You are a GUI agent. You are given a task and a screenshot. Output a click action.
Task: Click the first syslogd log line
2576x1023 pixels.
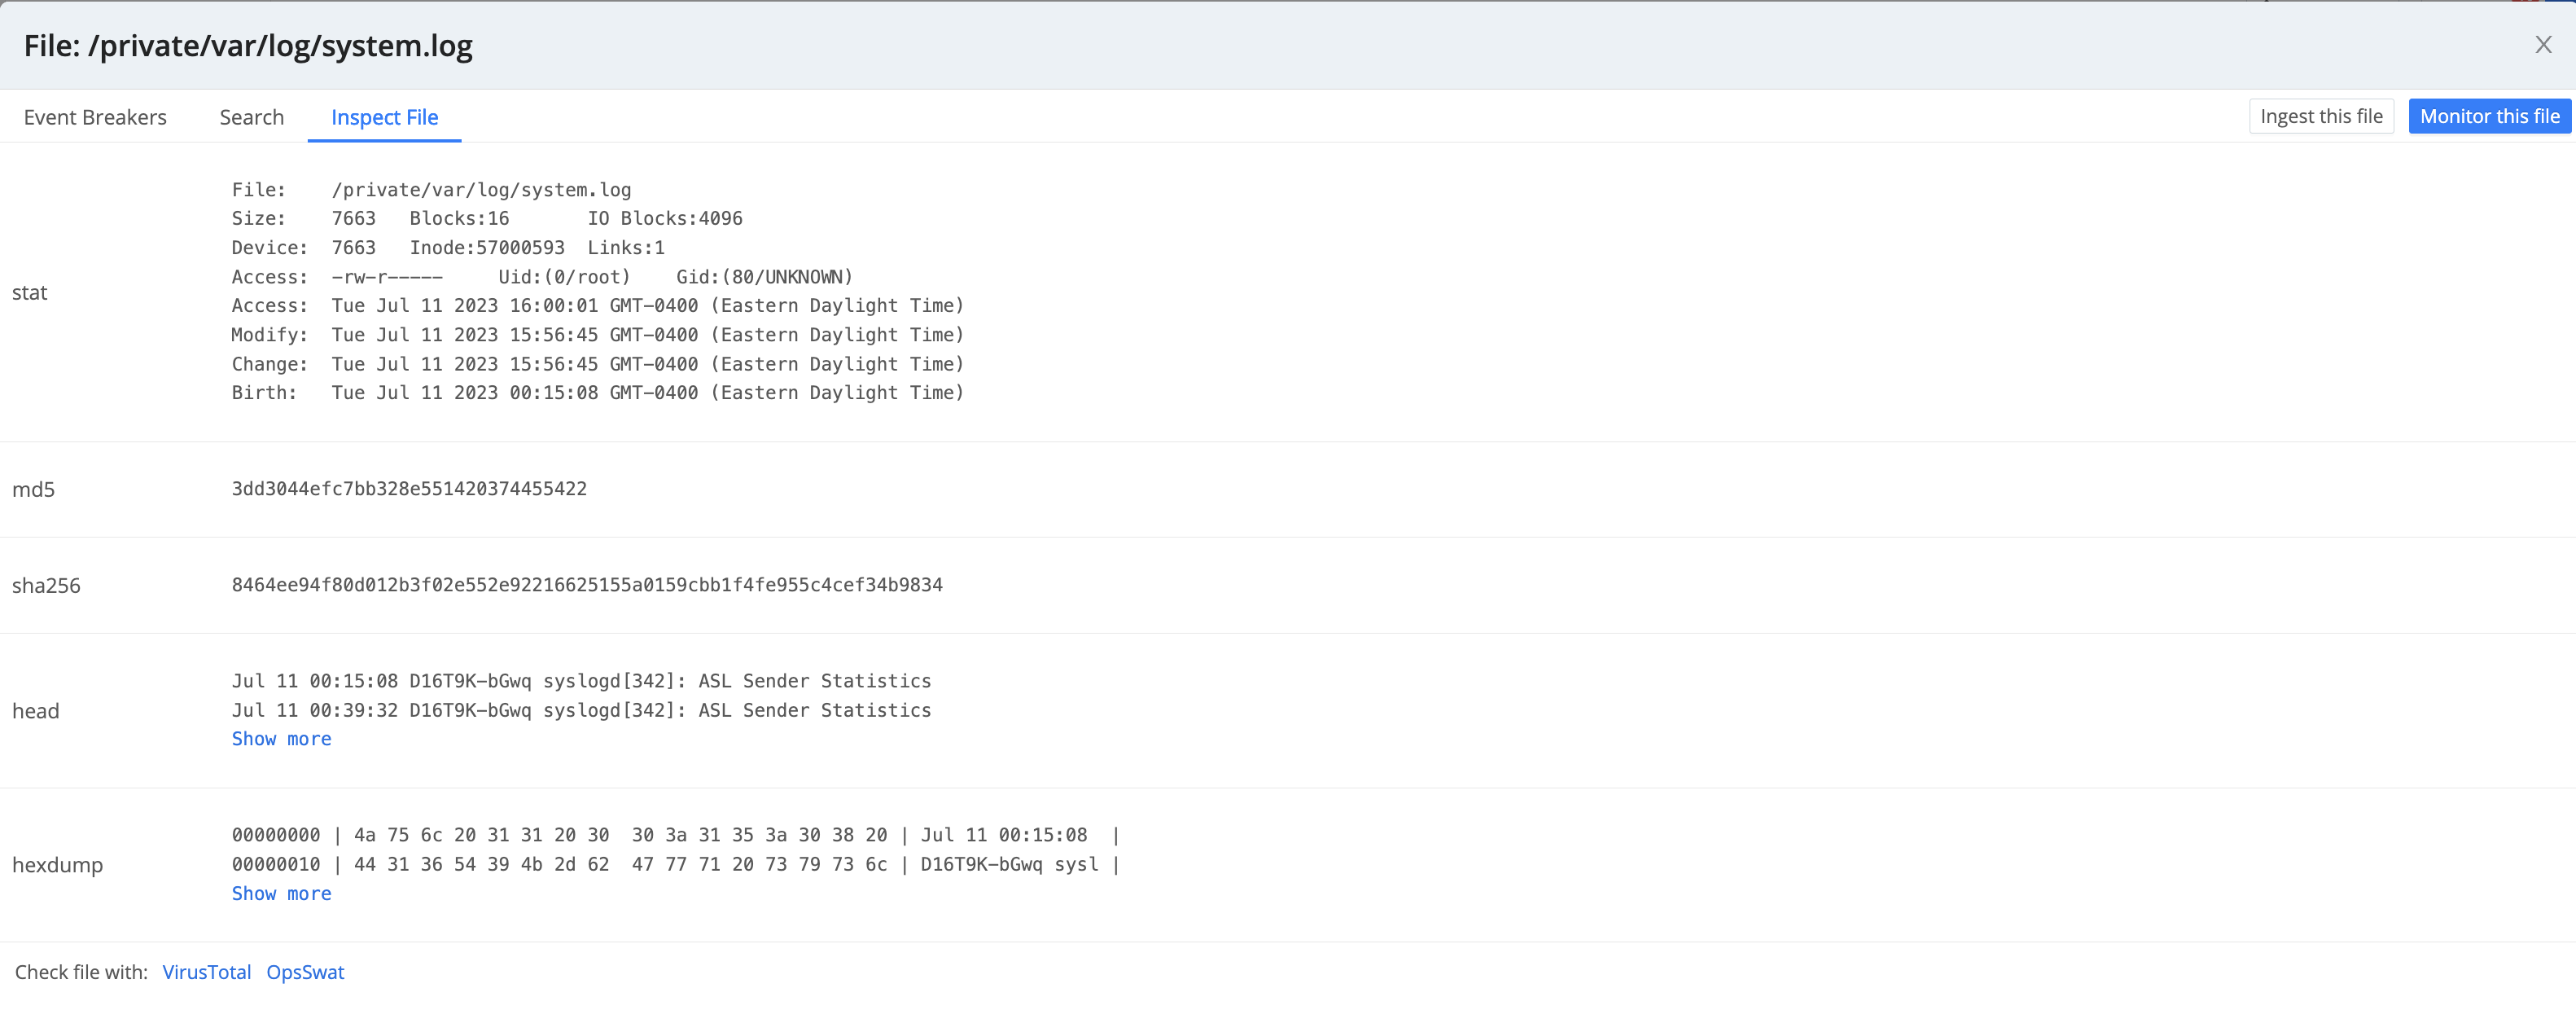pos(581,681)
